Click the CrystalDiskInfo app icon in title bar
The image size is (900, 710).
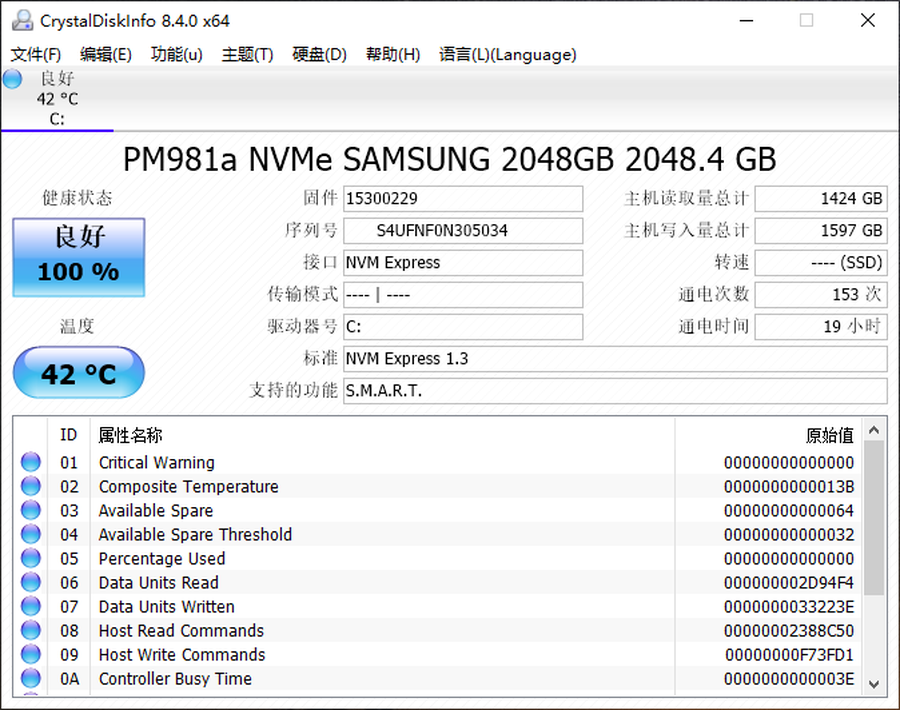[x=21, y=20]
